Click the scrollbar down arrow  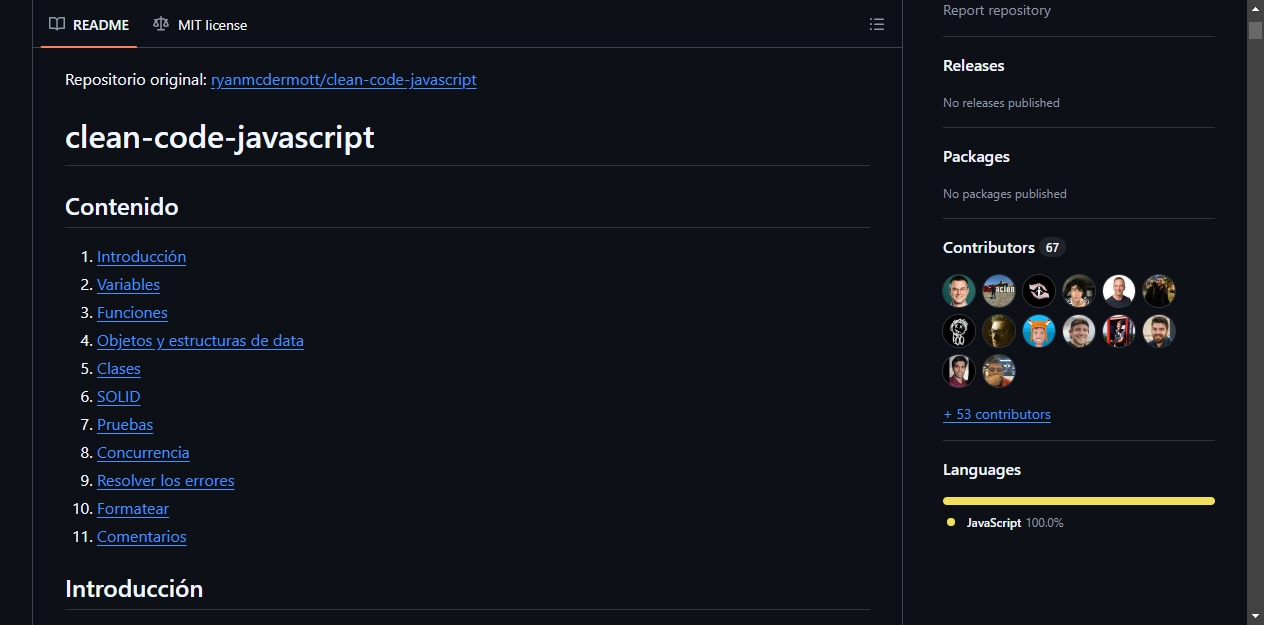click(1255, 616)
